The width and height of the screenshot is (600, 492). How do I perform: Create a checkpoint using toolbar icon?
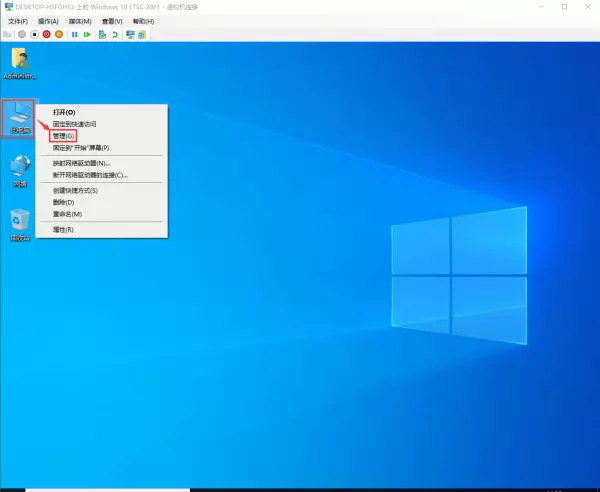click(x=102, y=35)
